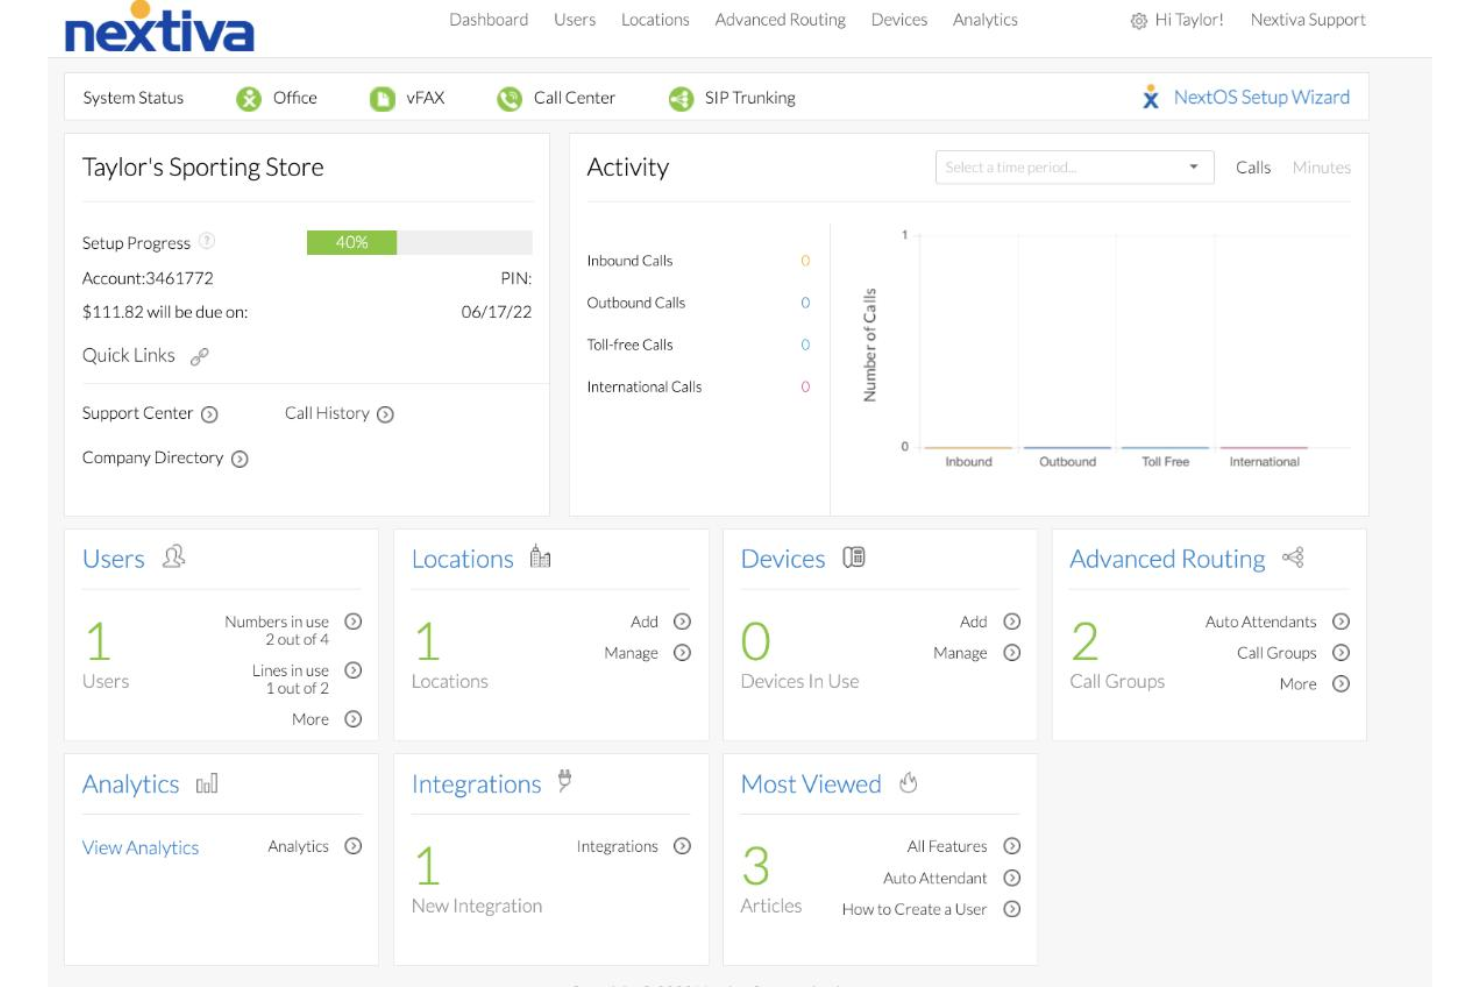This screenshot has width=1480, height=987.
Task: Click the Most Viewed flame icon
Action: (908, 782)
